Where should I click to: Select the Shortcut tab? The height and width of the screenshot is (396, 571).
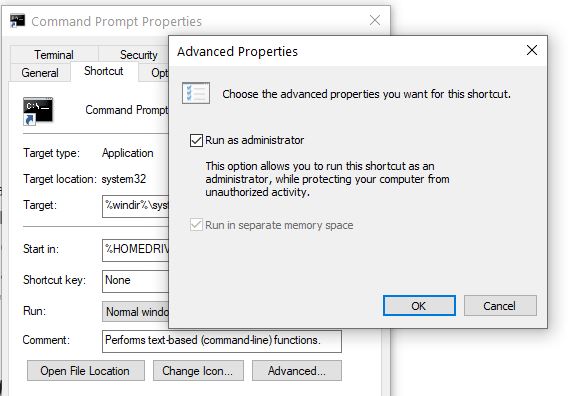(x=104, y=71)
